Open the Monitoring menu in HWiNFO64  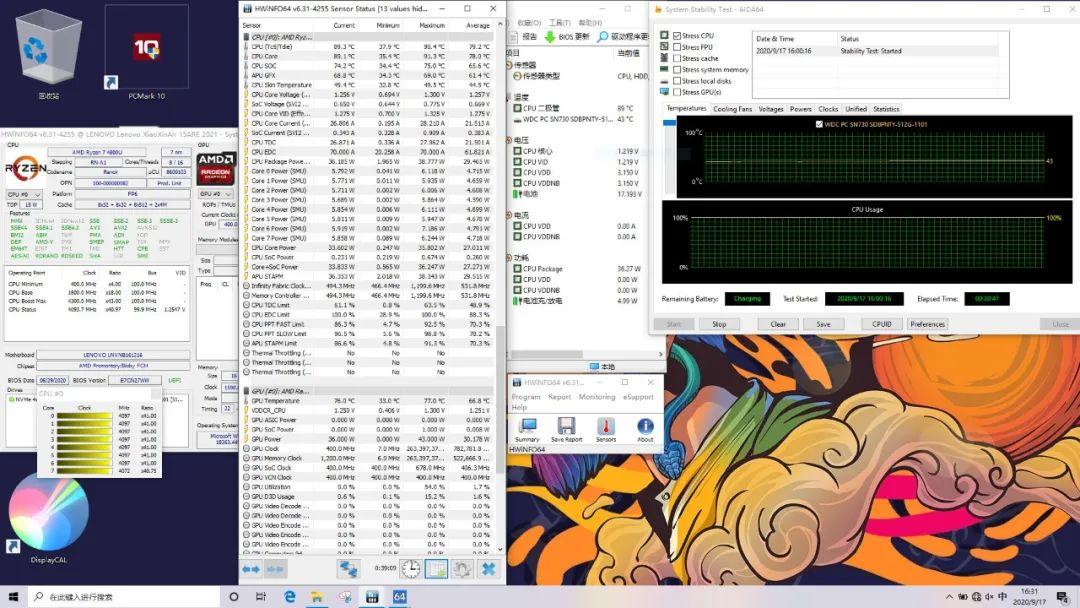pos(597,397)
